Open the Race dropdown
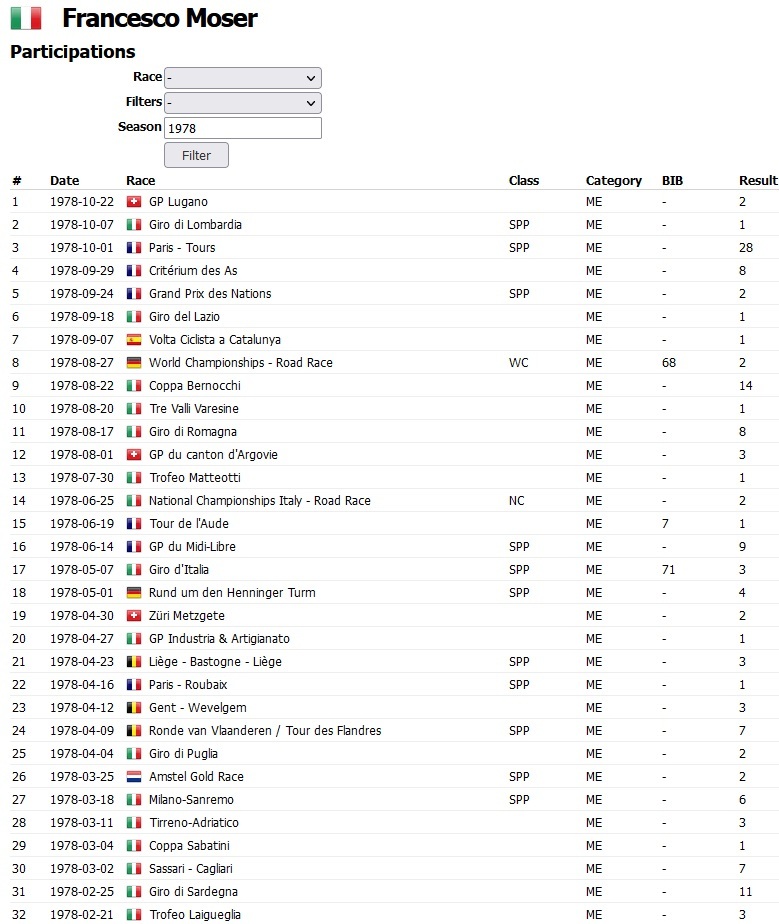 [x=242, y=78]
